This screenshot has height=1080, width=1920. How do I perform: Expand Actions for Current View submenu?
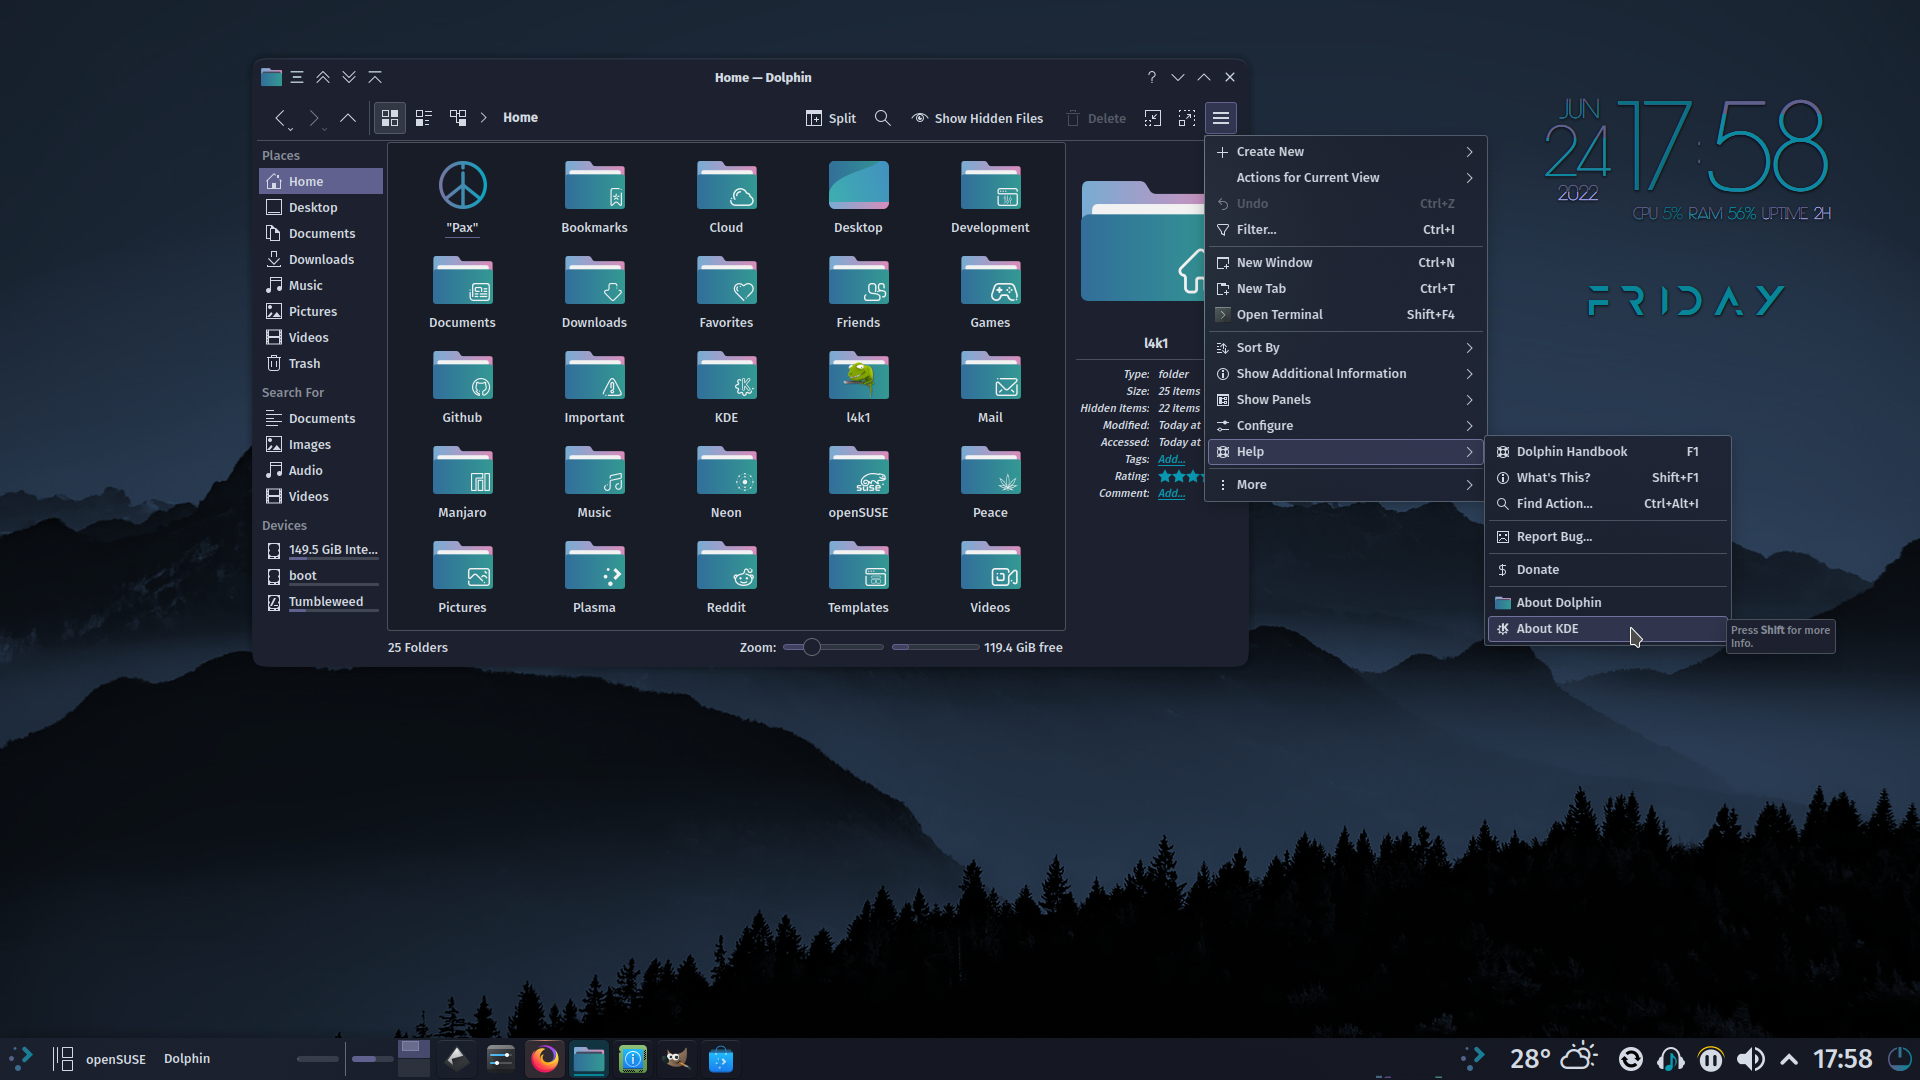(x=1345, y=178)
